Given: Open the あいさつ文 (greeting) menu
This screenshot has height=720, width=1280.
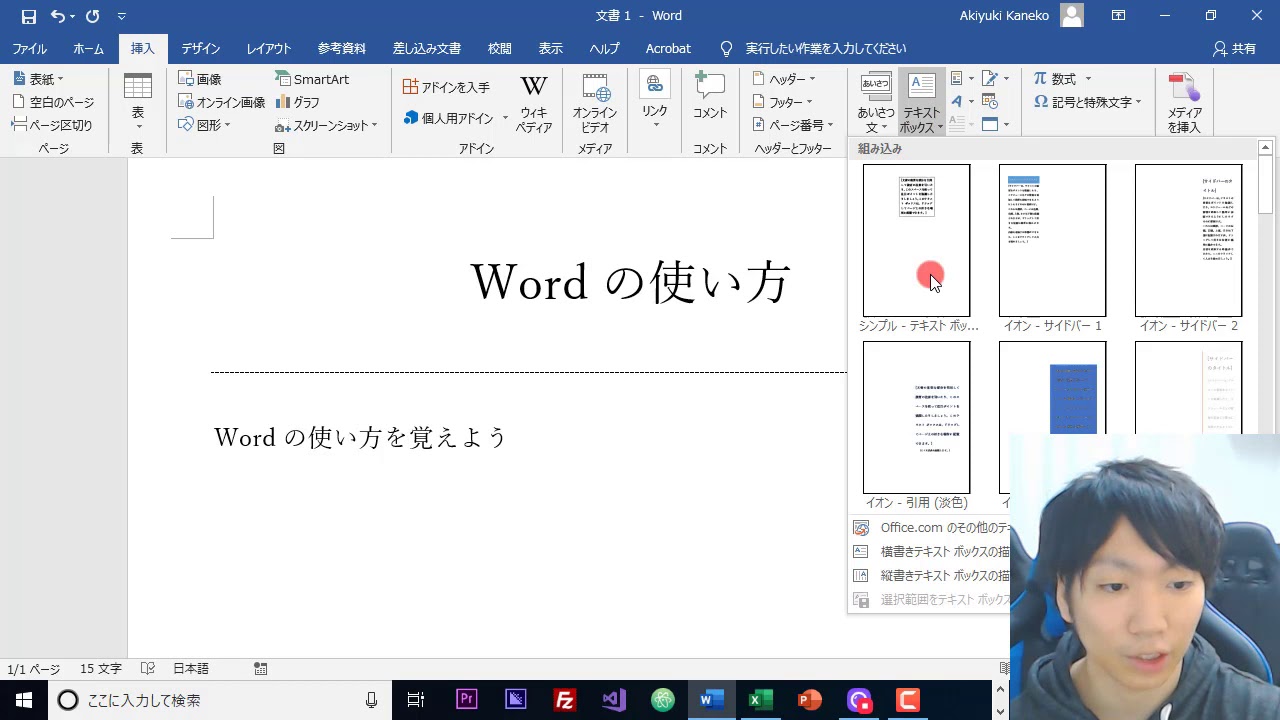Looking at the screenshot, I should point(876,103).
